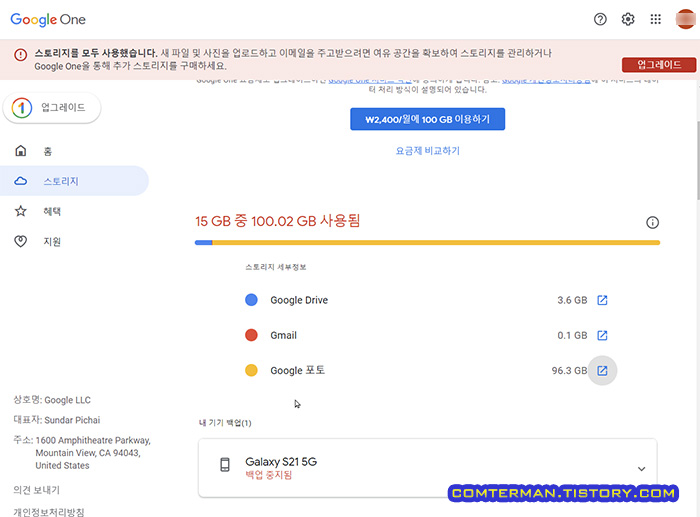The height and width of the screenshot is (517, 700).
Task: Click the red Gmail color dot
Action: click(251, 335)
